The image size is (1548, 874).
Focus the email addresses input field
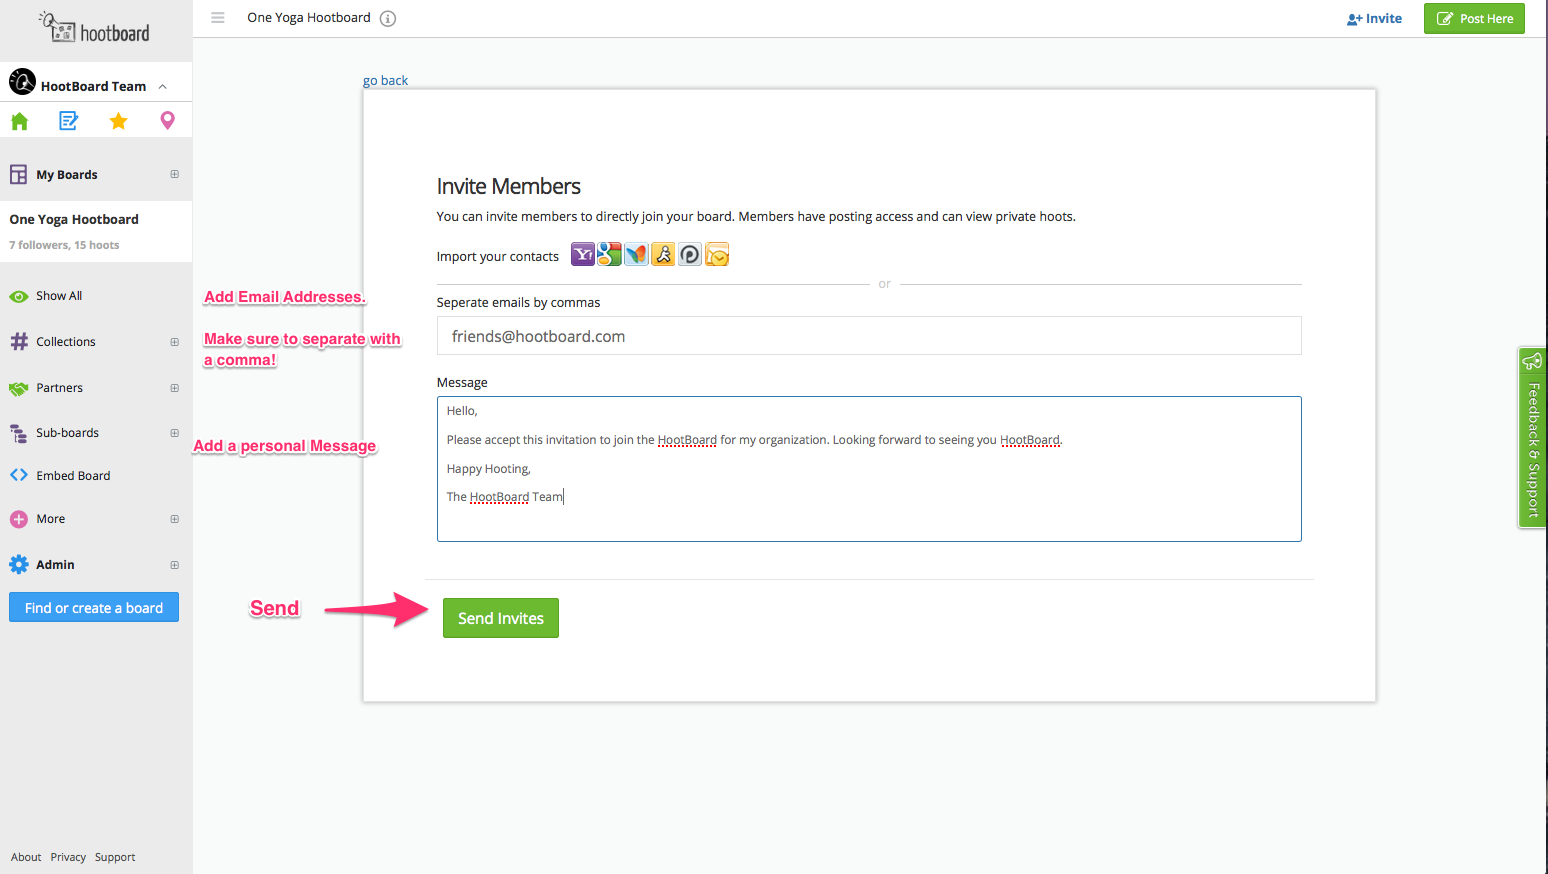coord(869,336)
